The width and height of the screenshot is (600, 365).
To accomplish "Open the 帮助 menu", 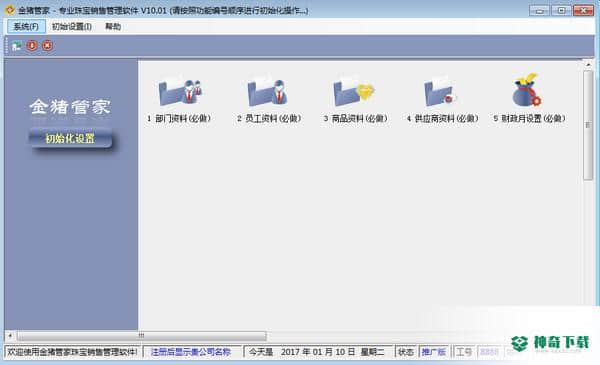I will pyautogui.click(x=113, y=26).
